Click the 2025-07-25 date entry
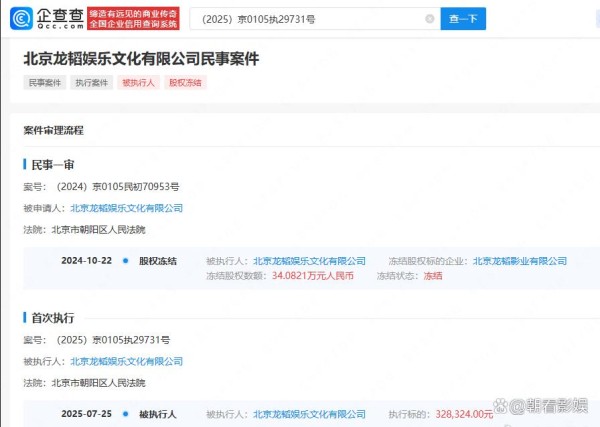The width and height of the screenshot is (600, 427). (86, 414)
